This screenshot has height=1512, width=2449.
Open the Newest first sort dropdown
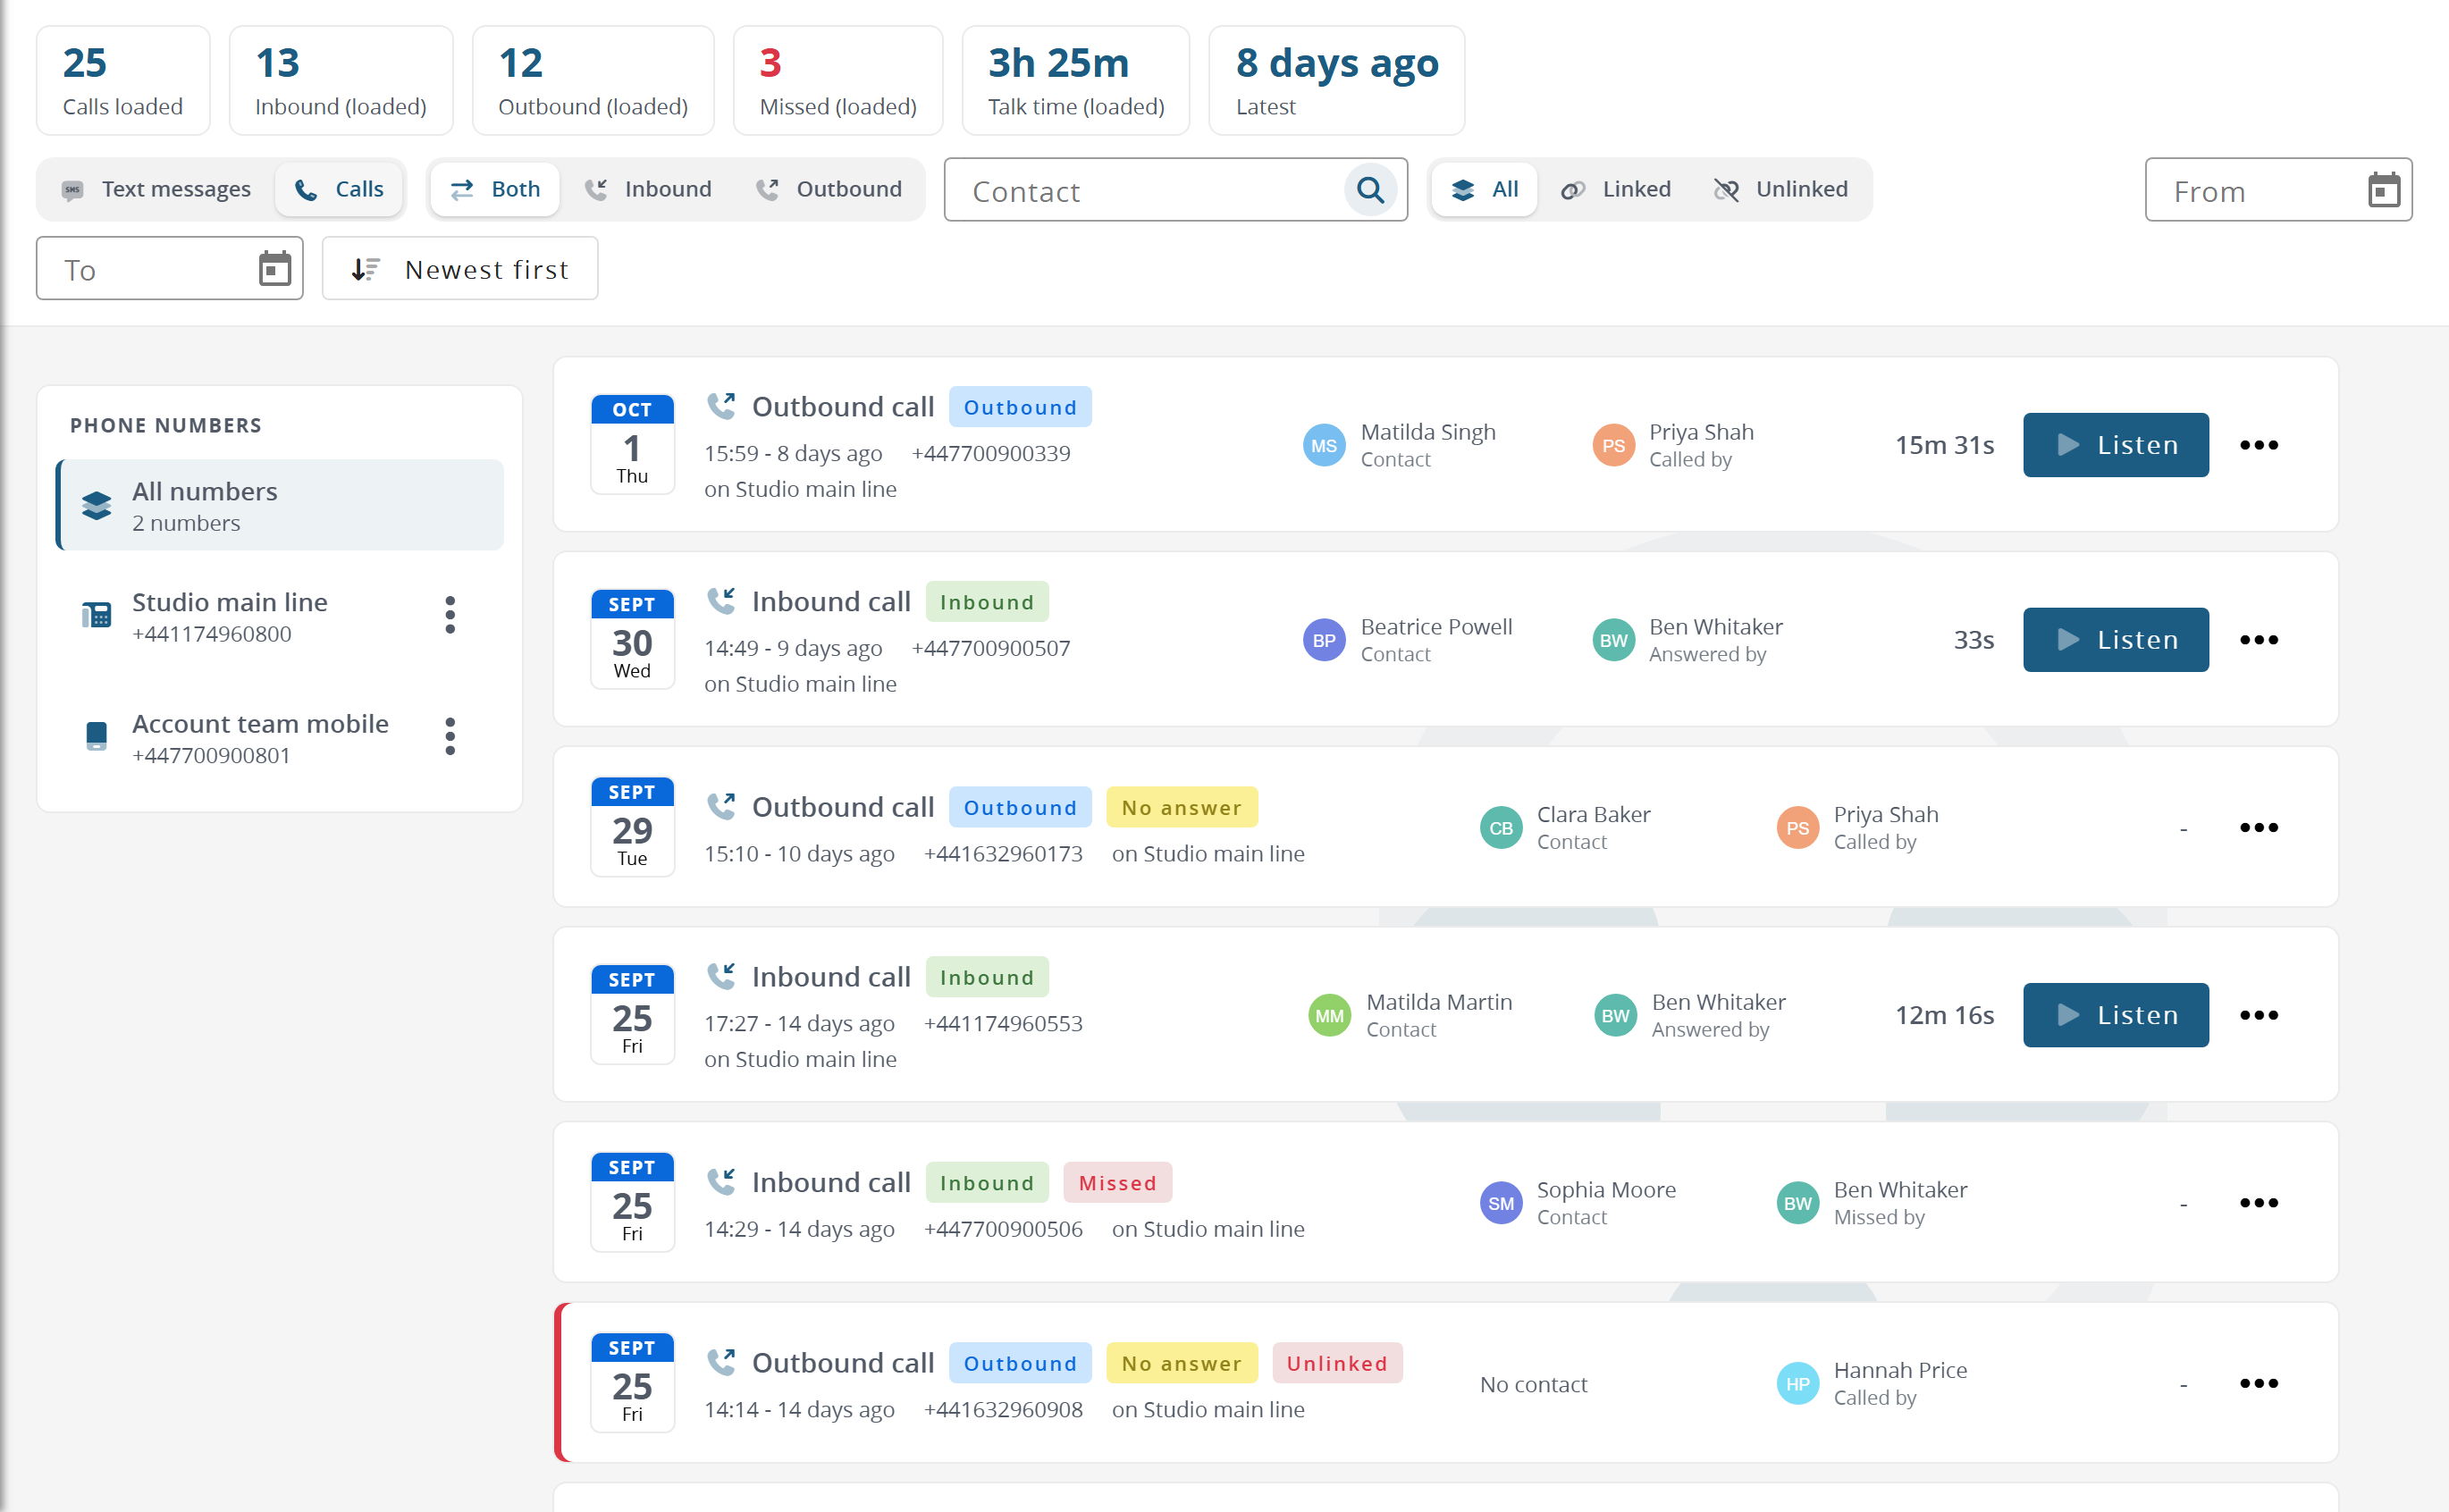coord(460,269)
